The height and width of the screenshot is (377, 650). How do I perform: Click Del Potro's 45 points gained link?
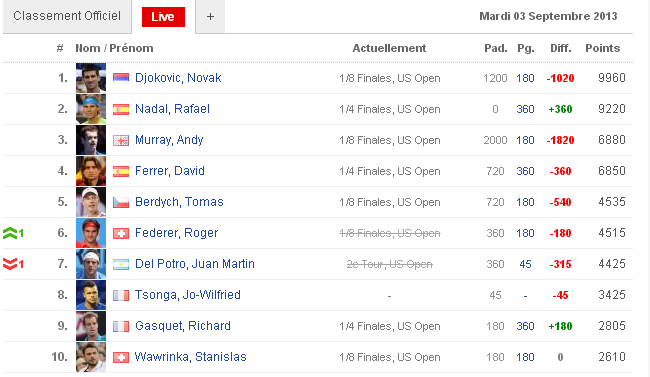525,264
